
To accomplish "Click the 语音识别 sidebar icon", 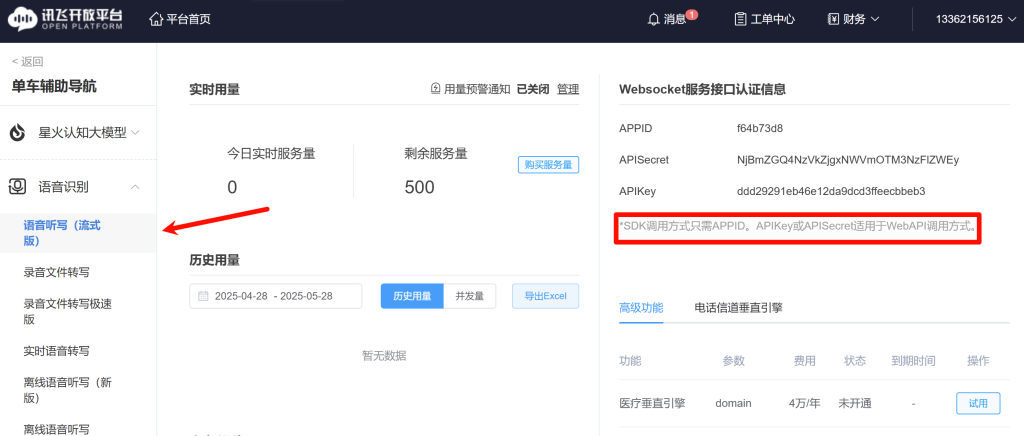I will pos(18,187).
